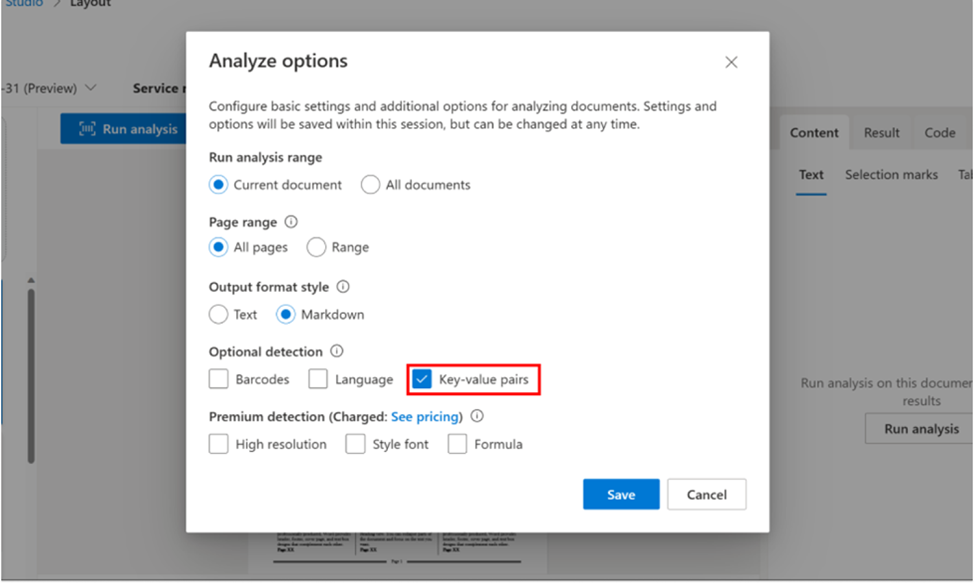Enable the Language detection checkbox
The image size is (974, 583).
(x=318, y=380)
